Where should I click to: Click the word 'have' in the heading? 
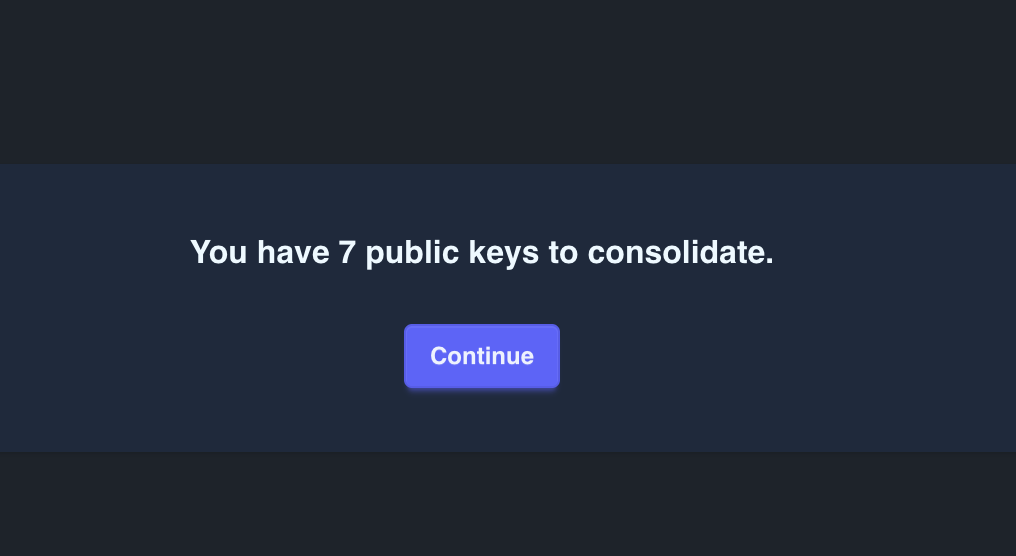pyautogui.click(x=293, y=252)
